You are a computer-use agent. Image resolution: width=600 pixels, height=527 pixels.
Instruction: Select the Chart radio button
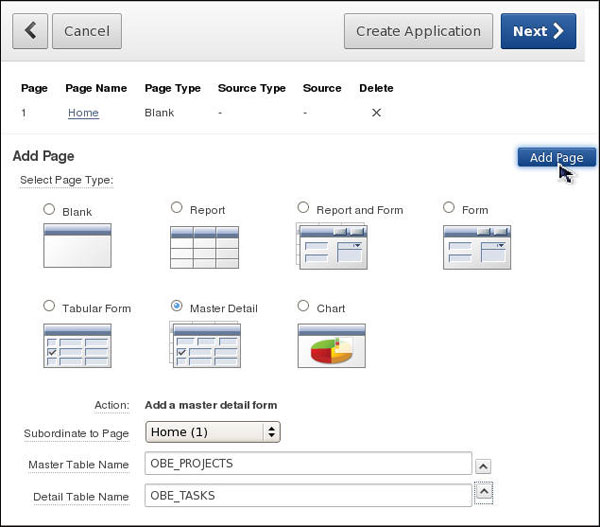[304, 306]
